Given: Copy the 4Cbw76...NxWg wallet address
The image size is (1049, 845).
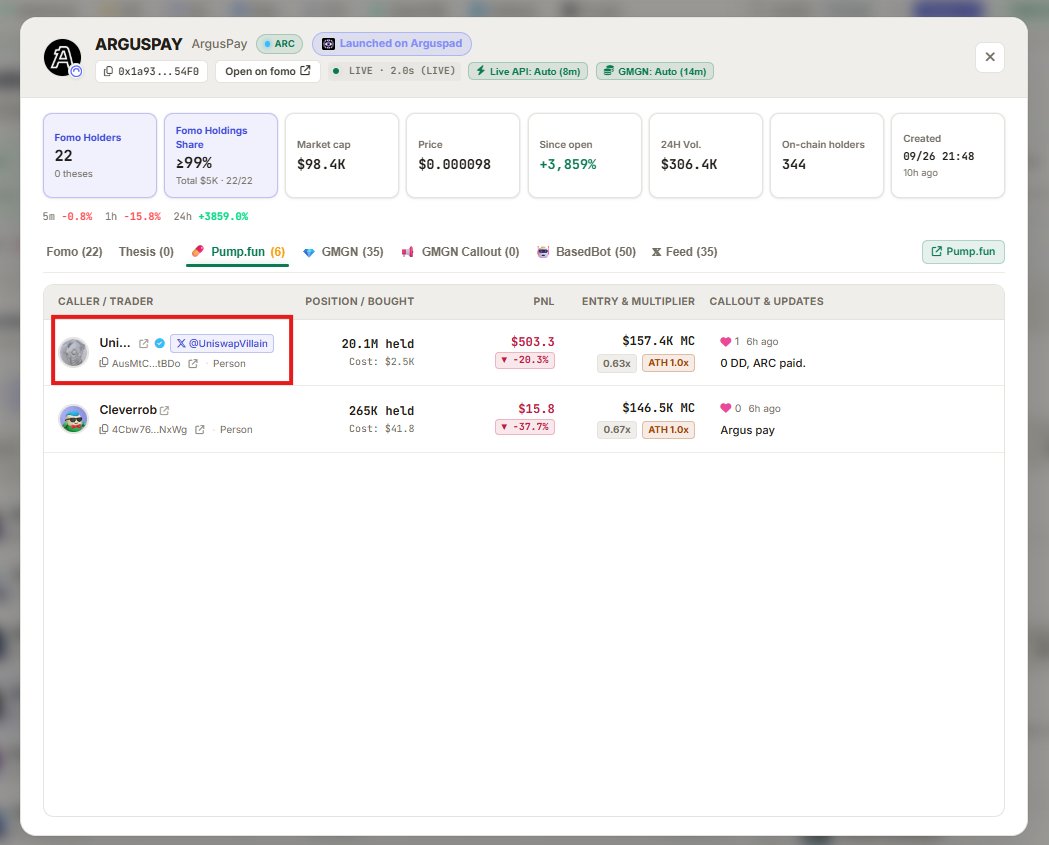Looking at the screenshot, I should pos(104,429).
